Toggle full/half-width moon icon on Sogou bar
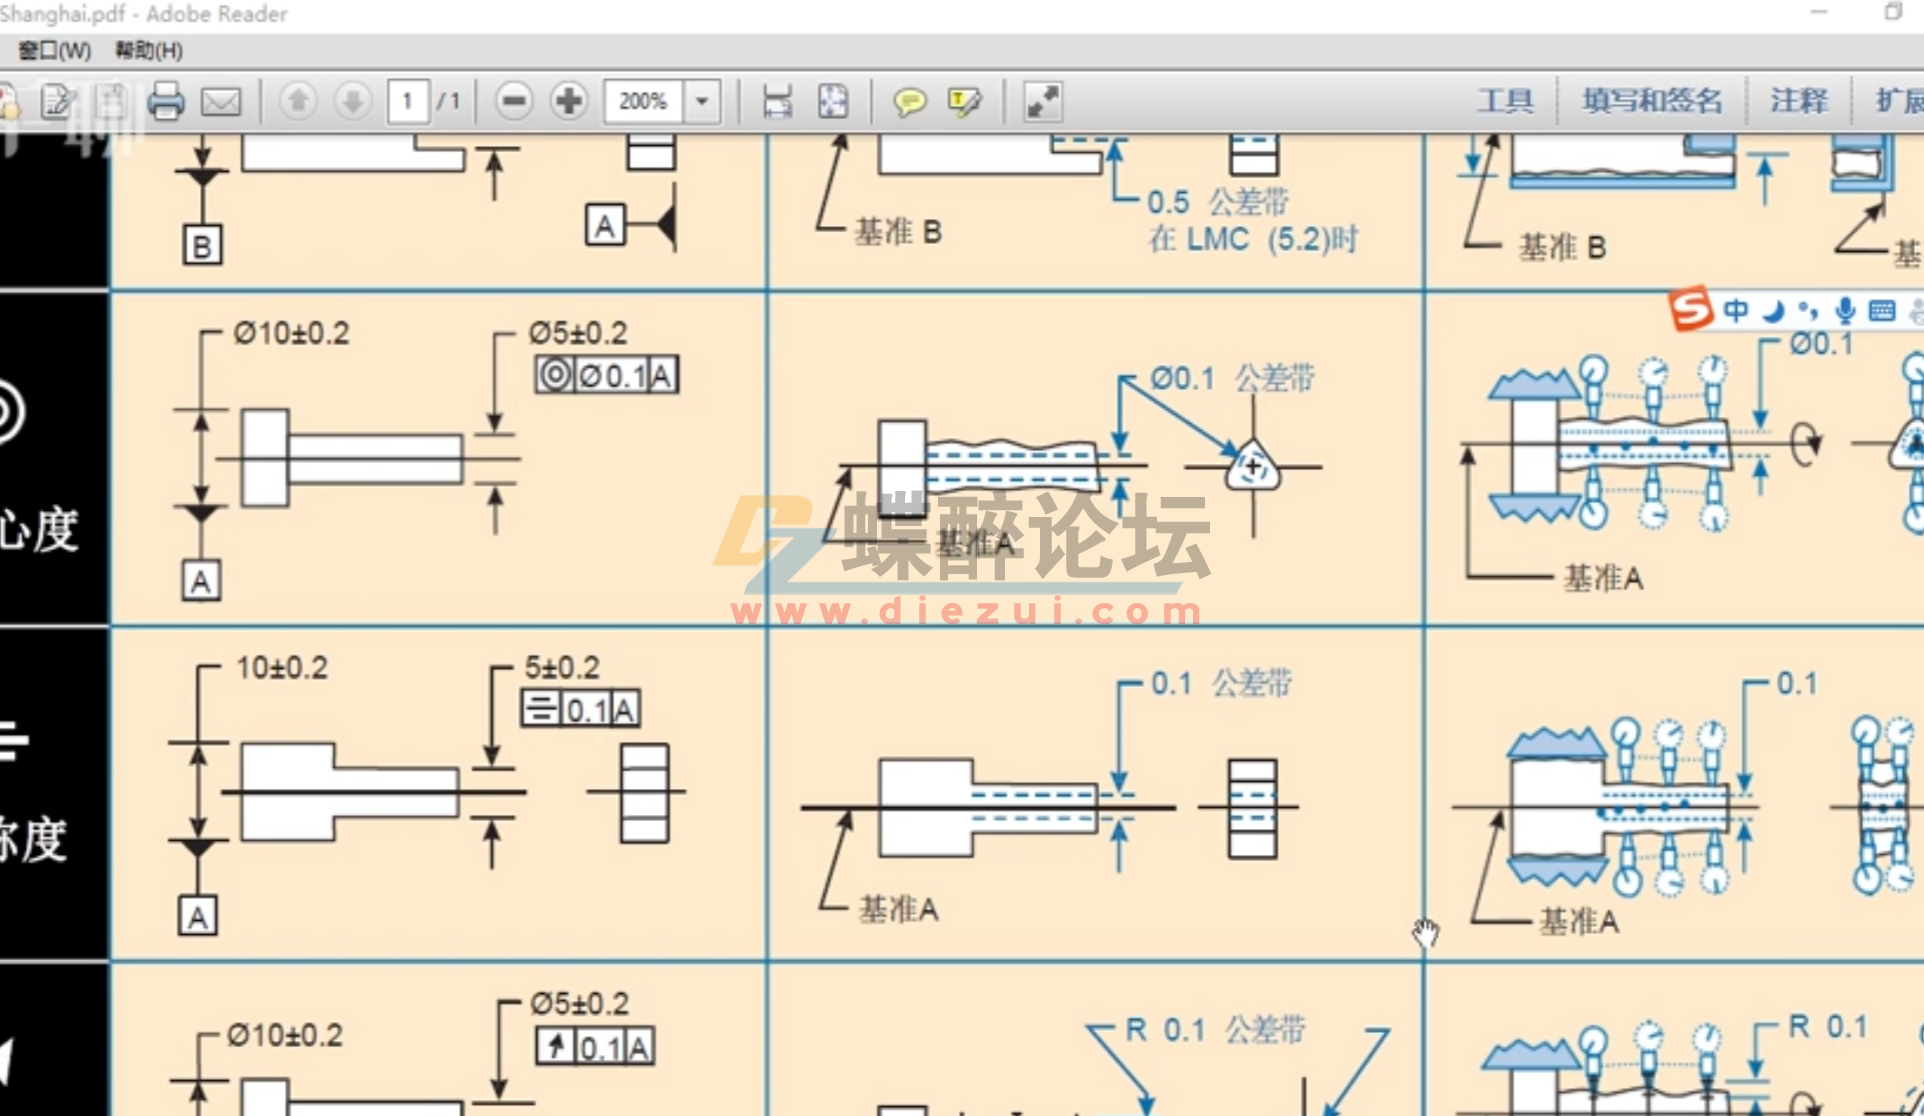This screenshot has height=1116, width=1924. (x=1772, y=310)
